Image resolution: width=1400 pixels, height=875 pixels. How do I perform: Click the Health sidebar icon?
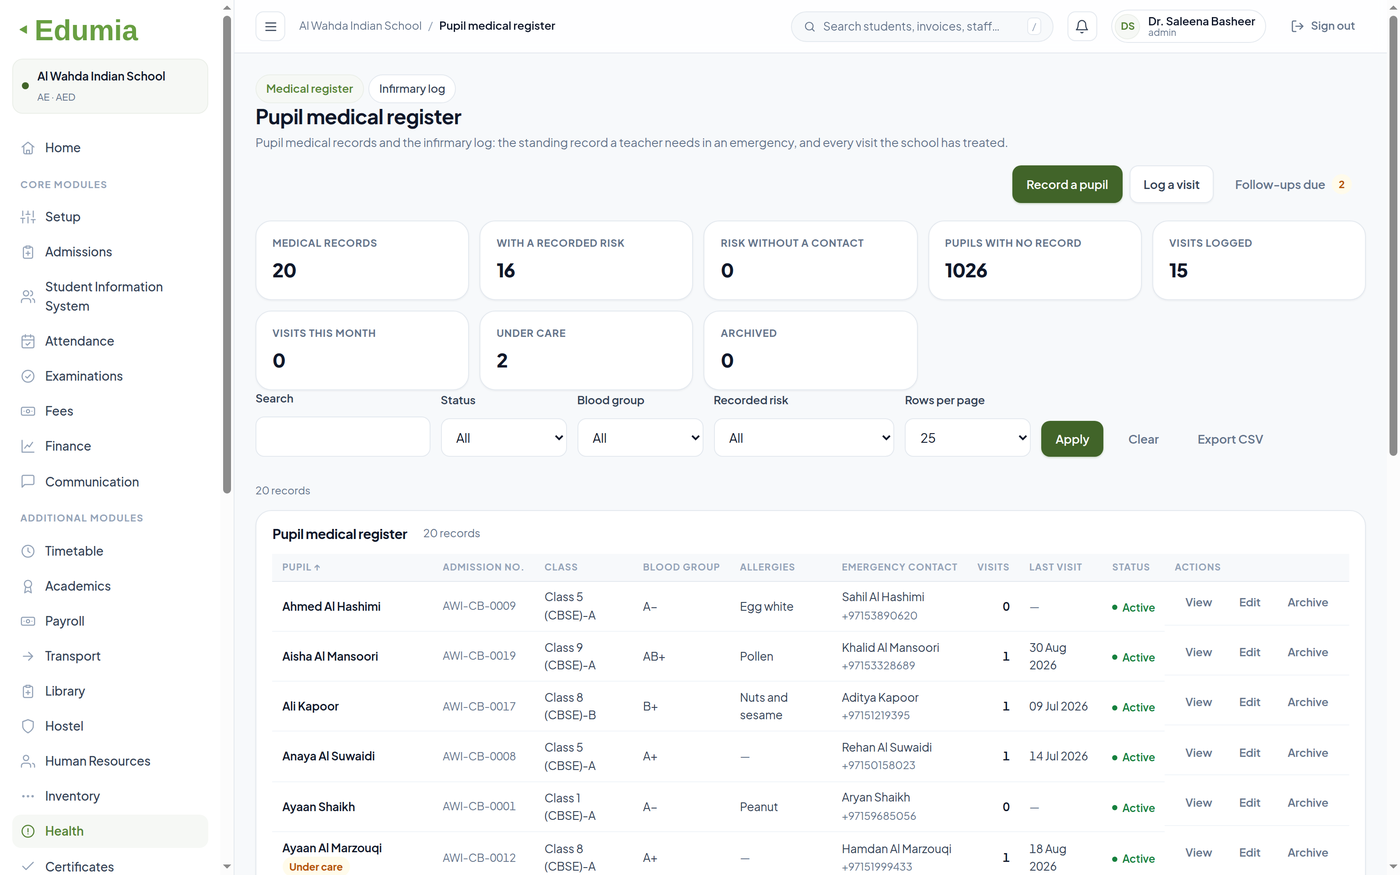(28, 831)
